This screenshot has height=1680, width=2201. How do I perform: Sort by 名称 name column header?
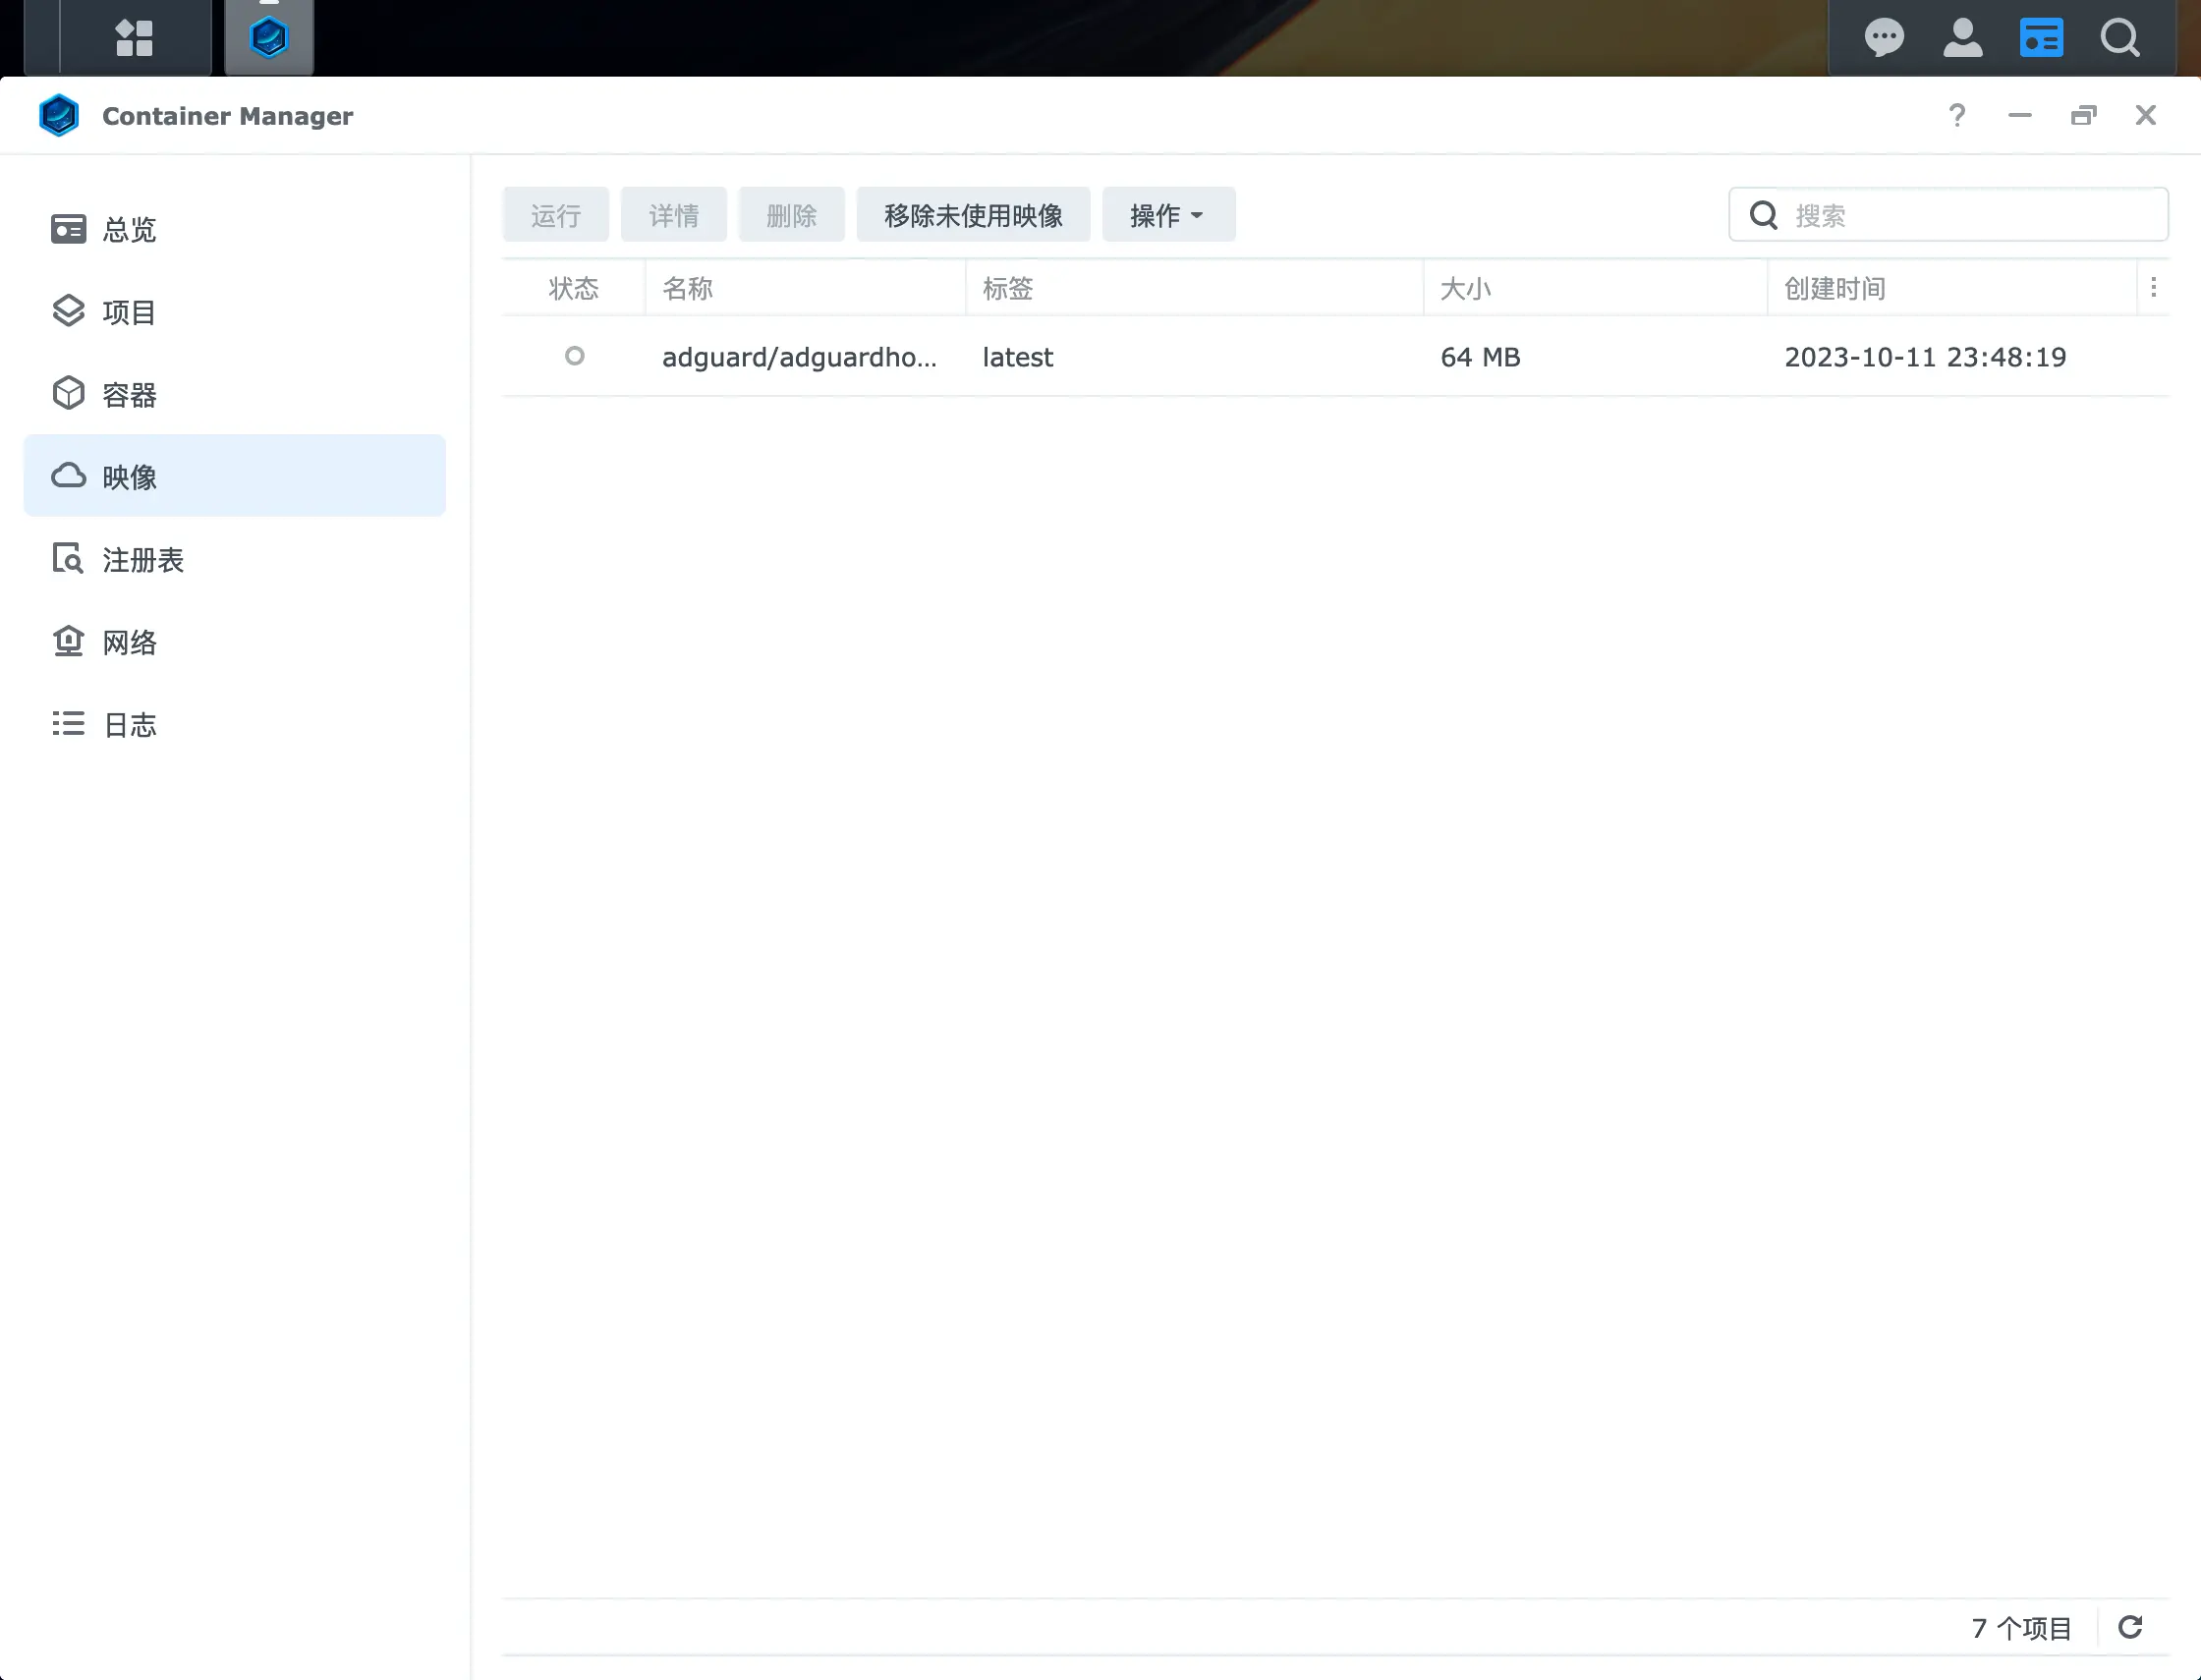pos(806,288)
